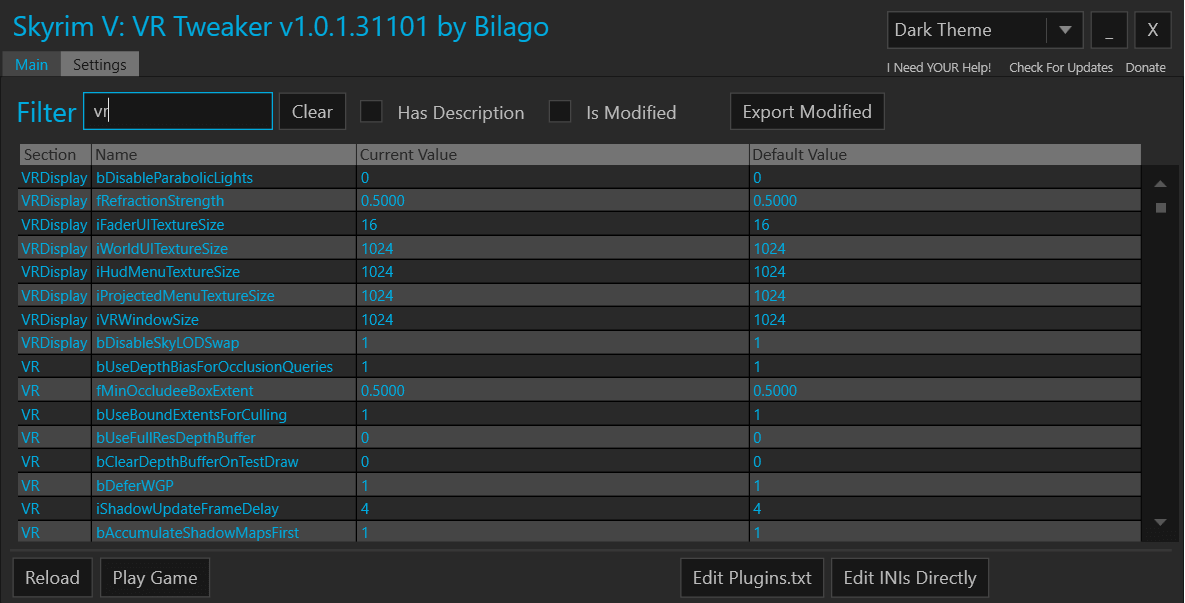Open the Donate link
The height and width of the screenshot is (603, 1185).
point(1145,68)
